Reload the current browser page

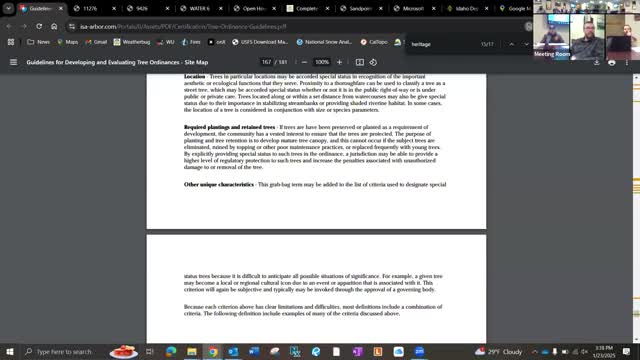coord(39,26)
